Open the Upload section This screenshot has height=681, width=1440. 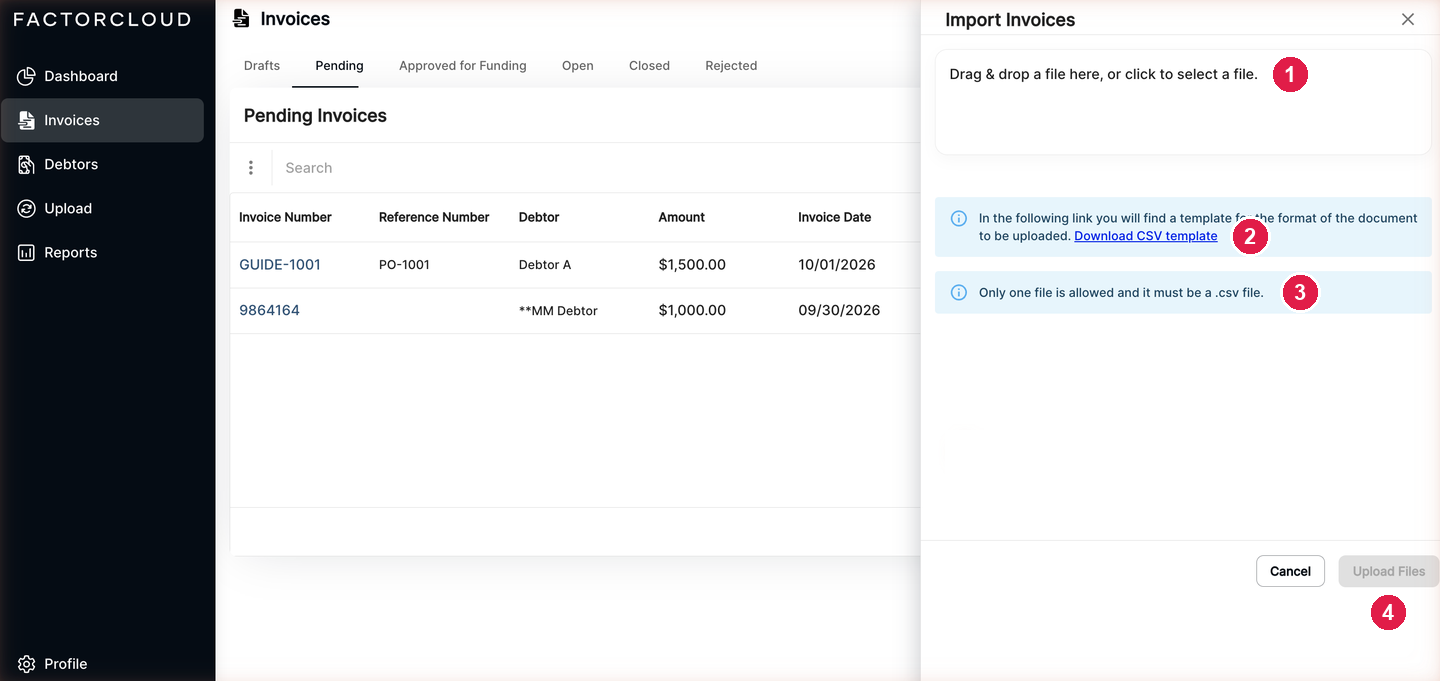[x=103, y=208]
